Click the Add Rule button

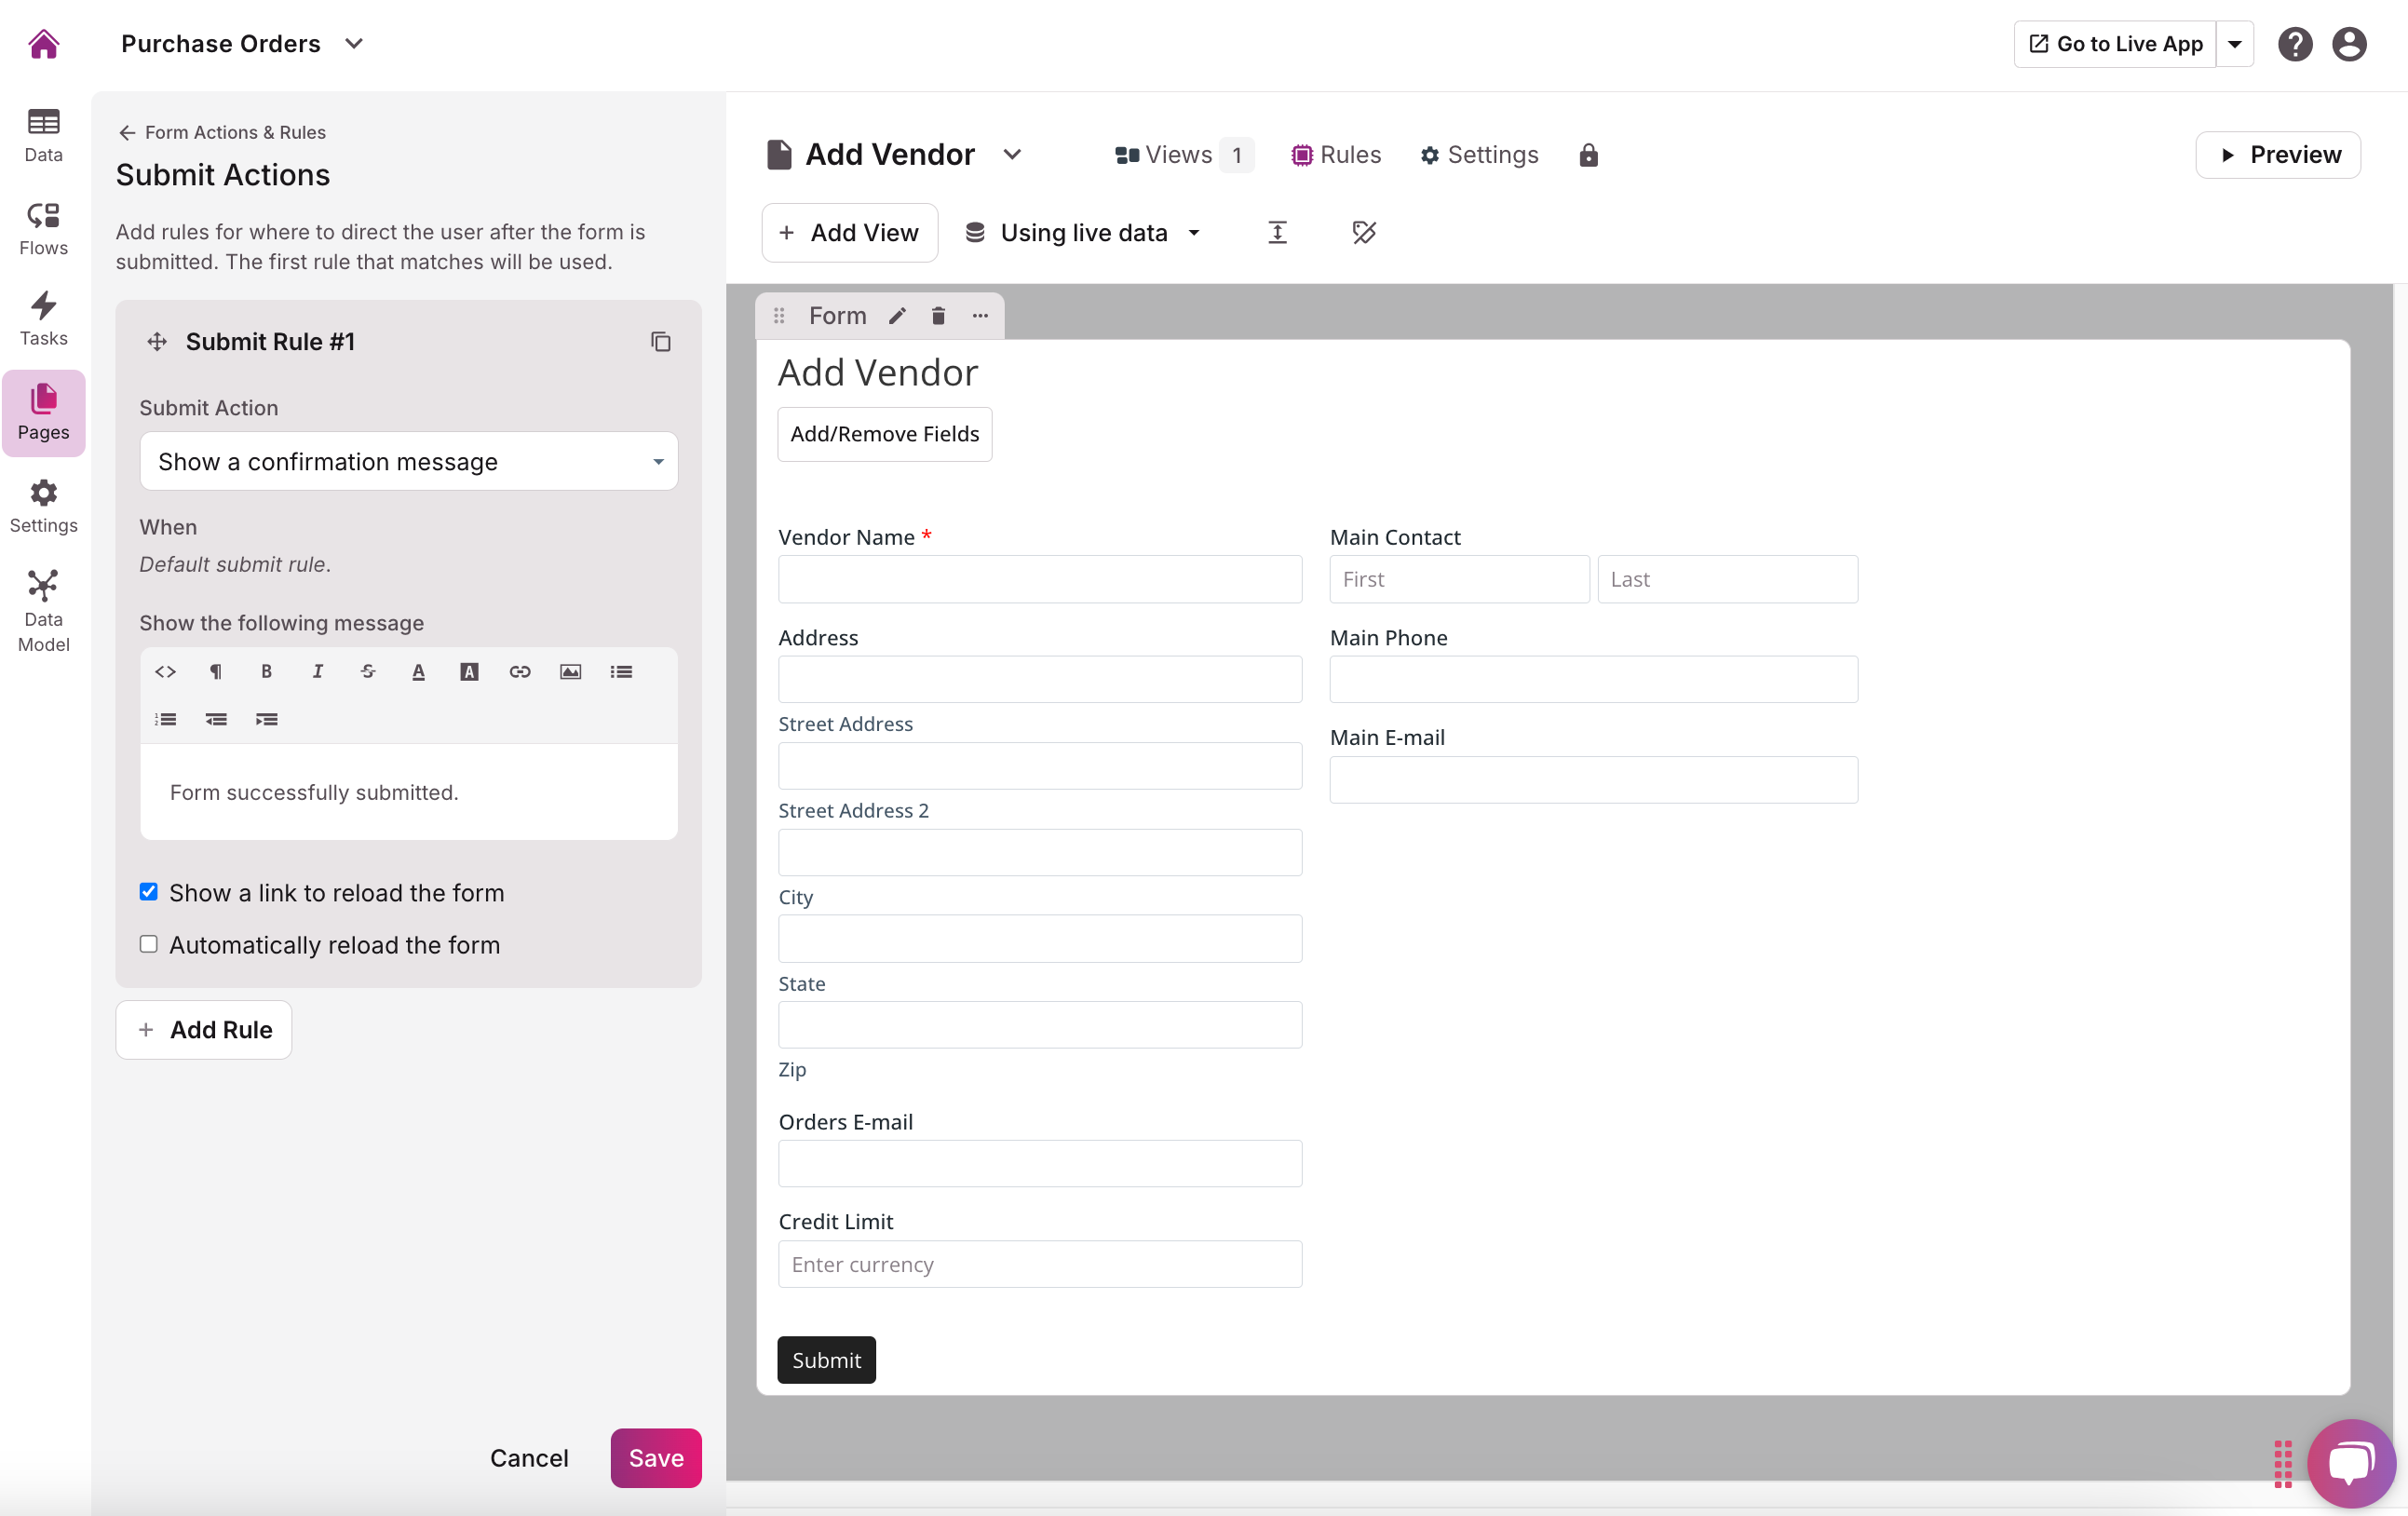coord(204,1030)
